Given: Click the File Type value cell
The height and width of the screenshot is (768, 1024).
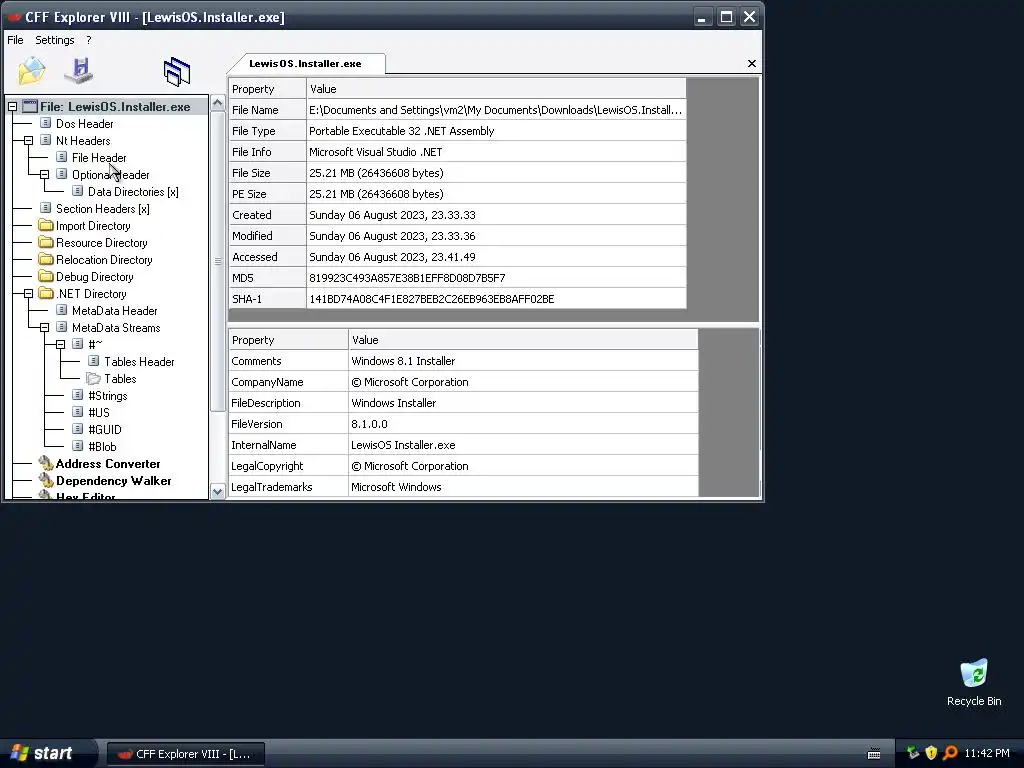Looking at the screenshot, I should (x=496, y=131).
